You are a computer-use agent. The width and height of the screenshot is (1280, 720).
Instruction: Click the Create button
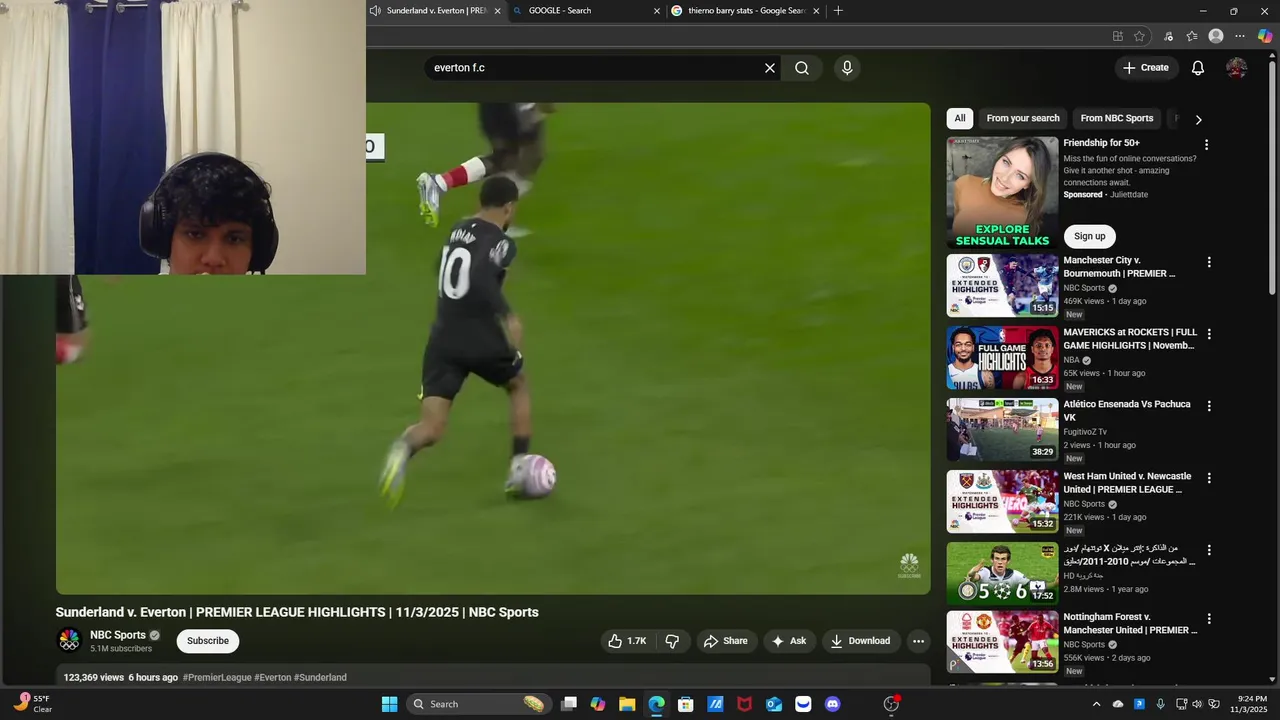[x=1145, y=68]
